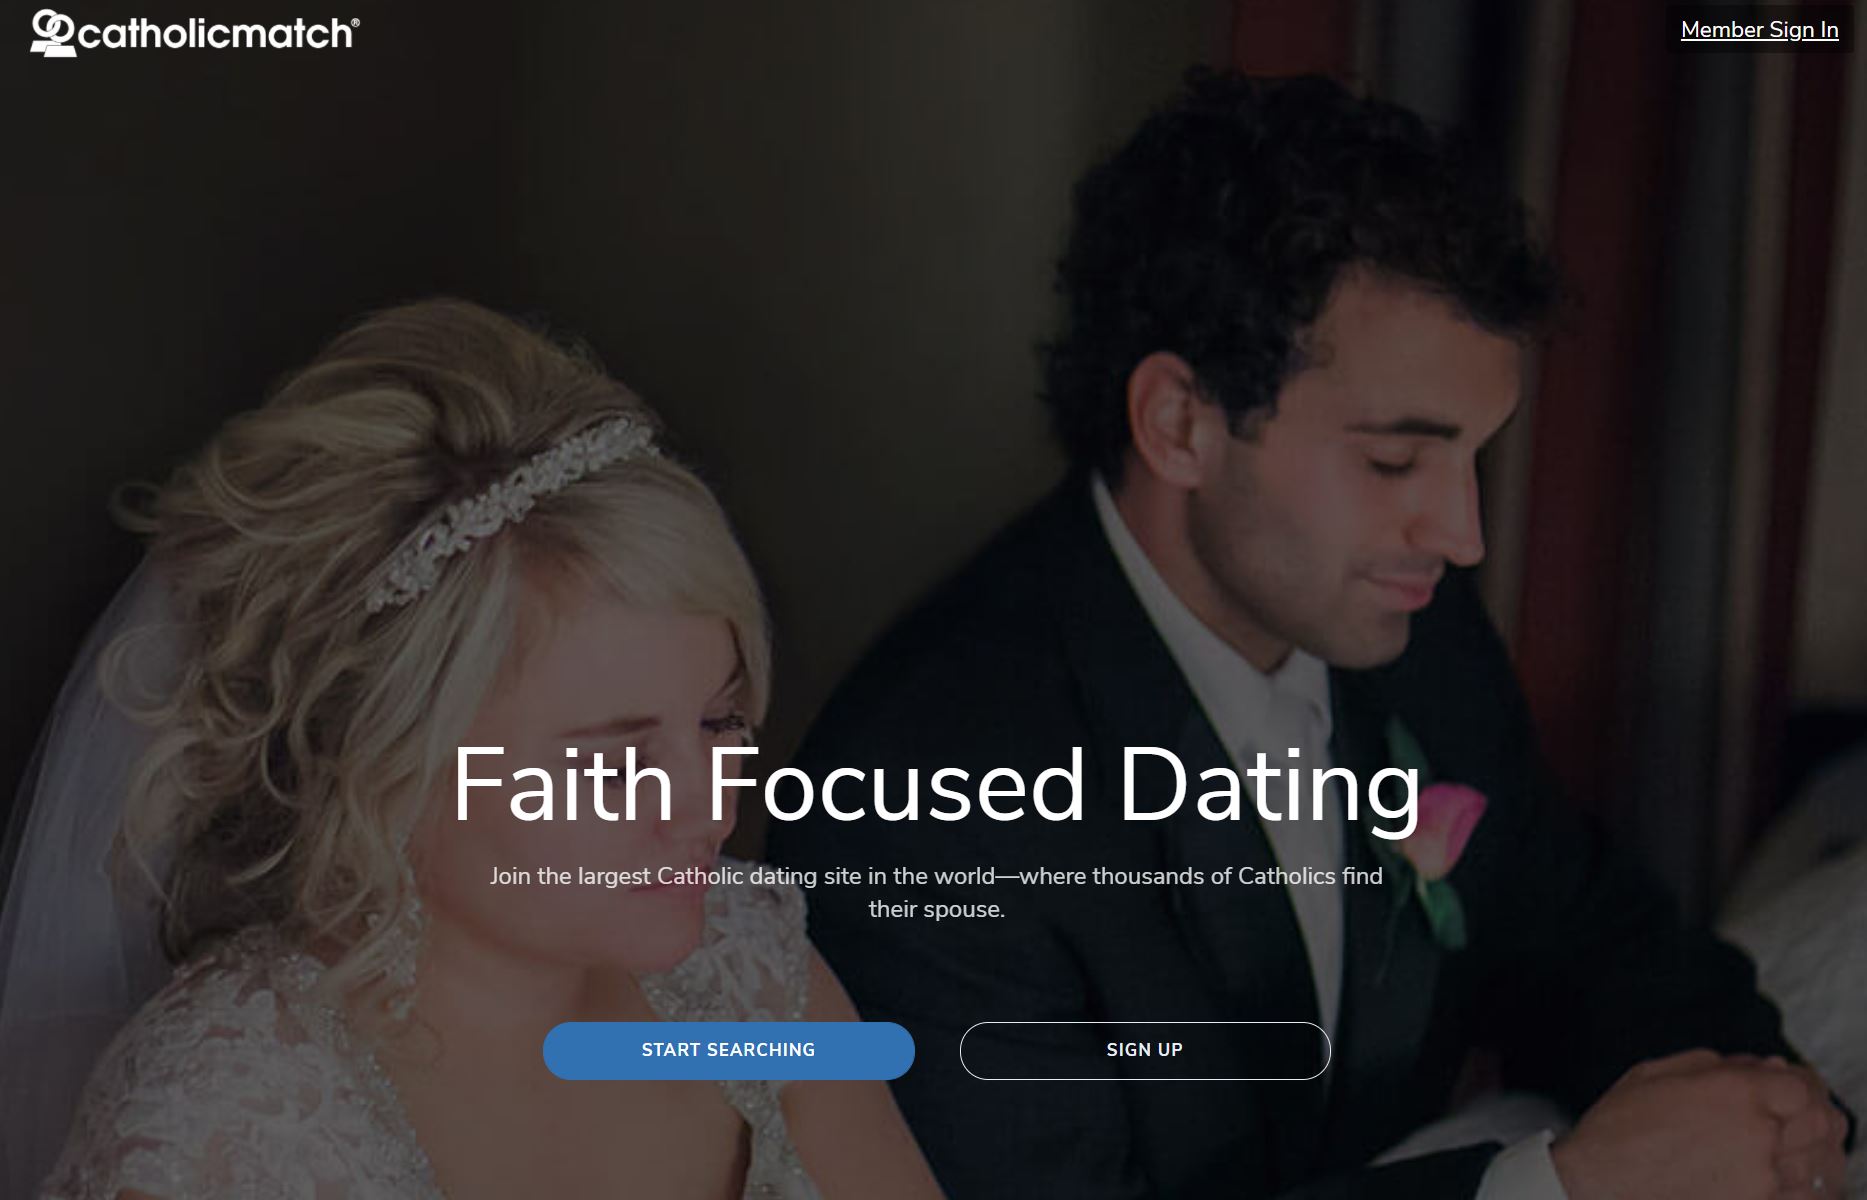Click the CatholicMatch interlocking rings logo icon
This screenshot has width=1867, height=1200.
click(53, 32)
